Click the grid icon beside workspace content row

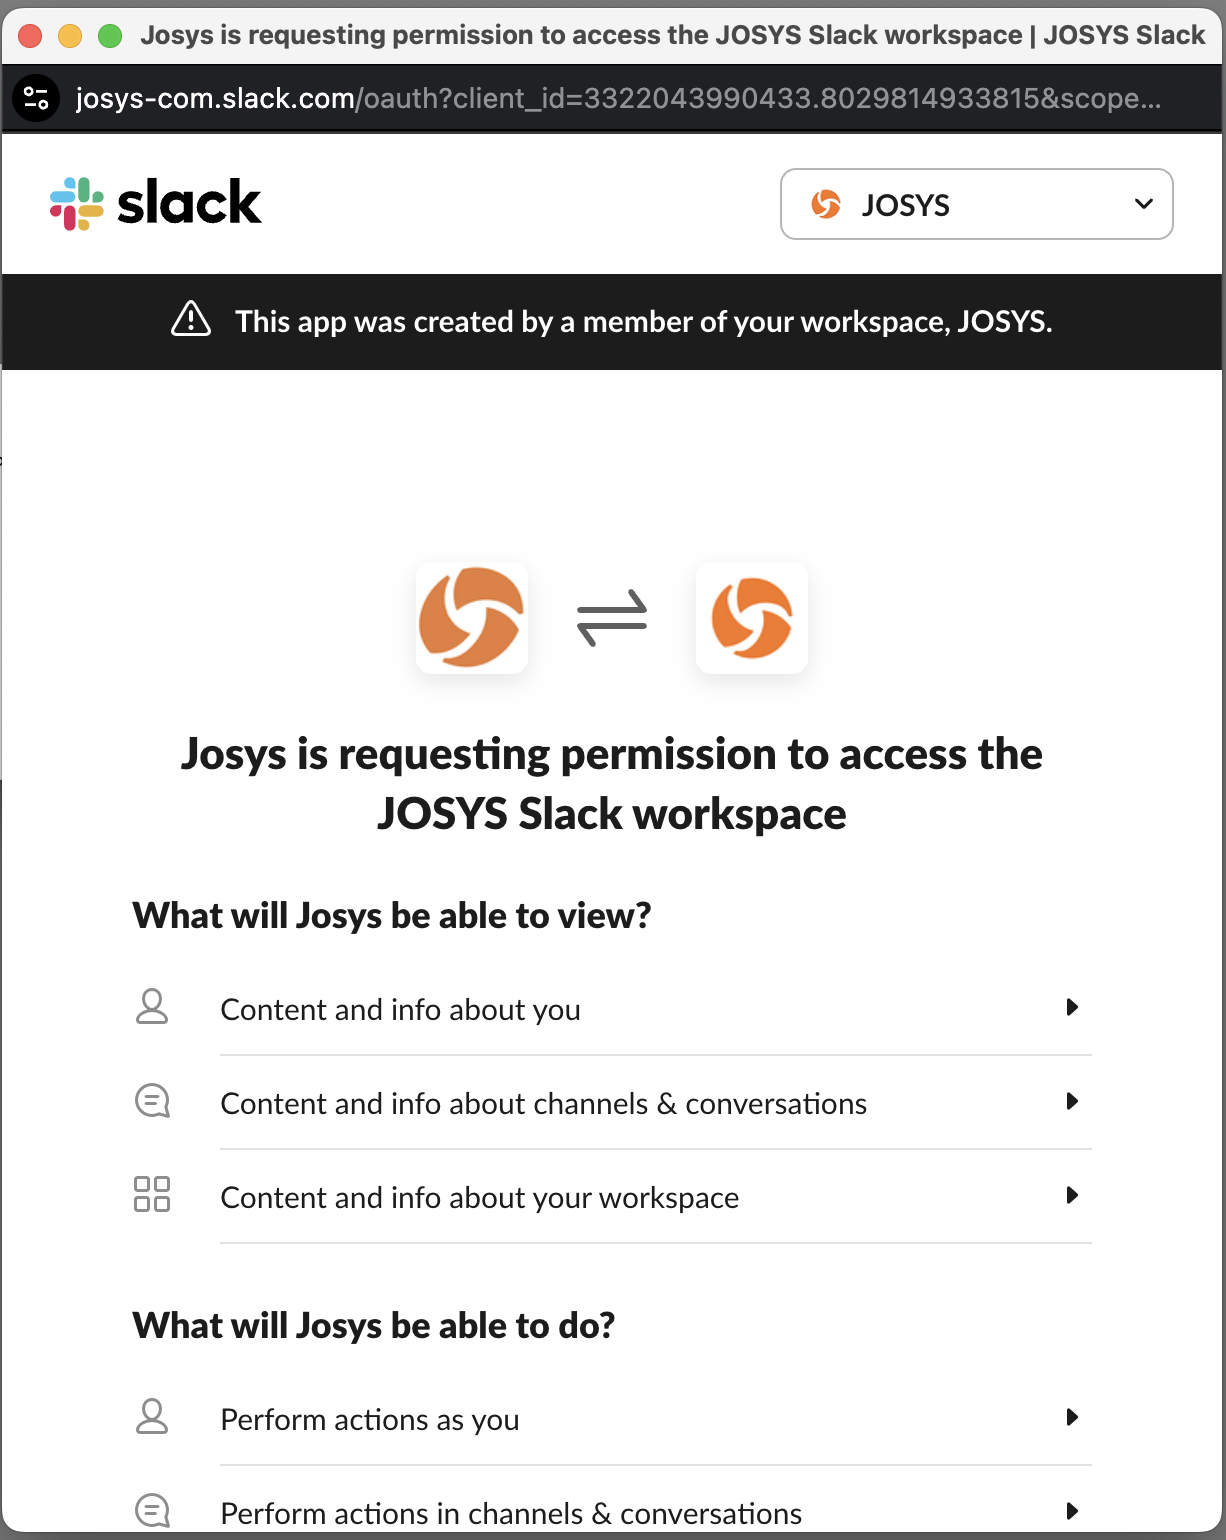coord(152,1194)
